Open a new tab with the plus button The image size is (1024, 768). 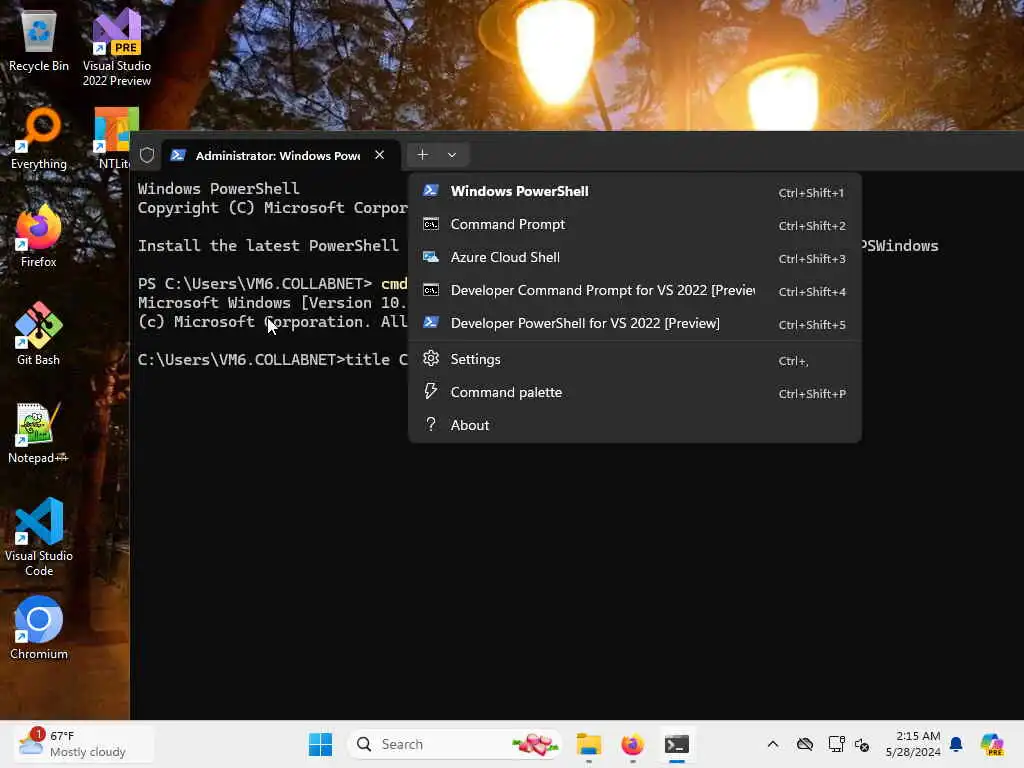click(x=423, y=155)
